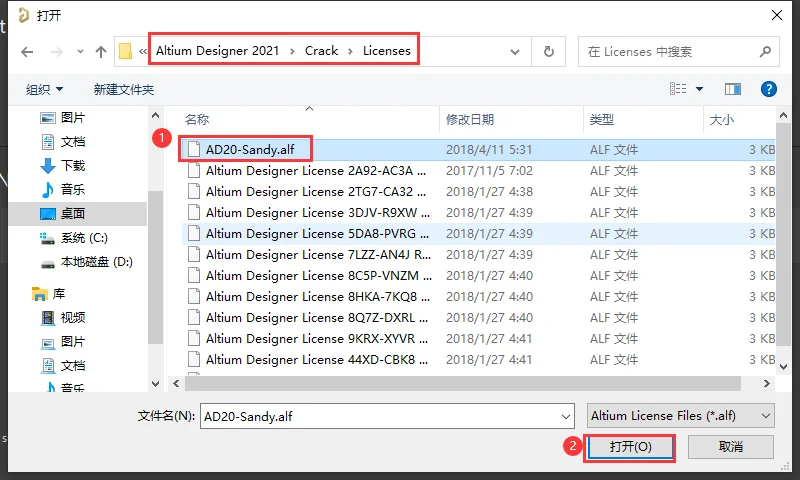Image resolution: width=800 pixels, height=480 pixels.
Task: Select license file 8Q7Z-DXRL
Action: pos(478,317)
